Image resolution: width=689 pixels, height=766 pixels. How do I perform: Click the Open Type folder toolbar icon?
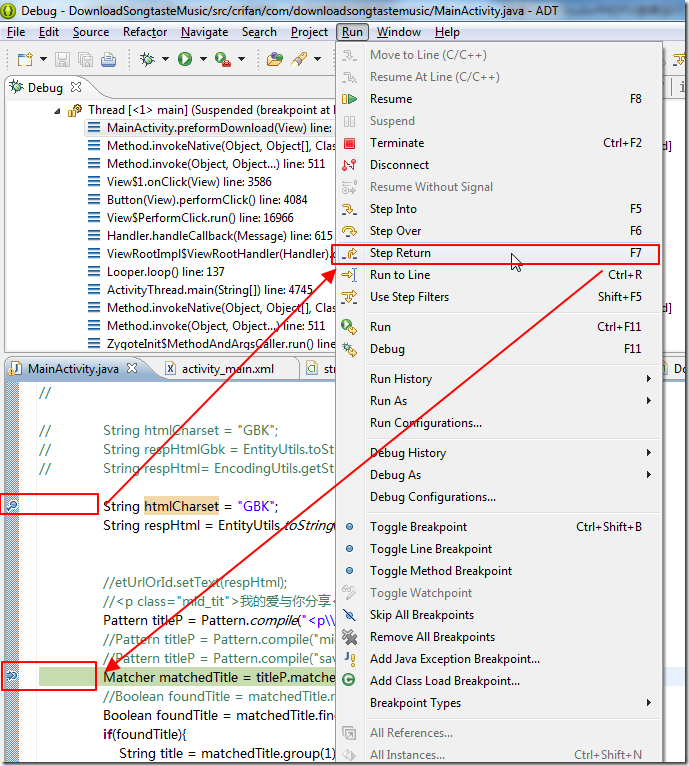coord(275,60)
